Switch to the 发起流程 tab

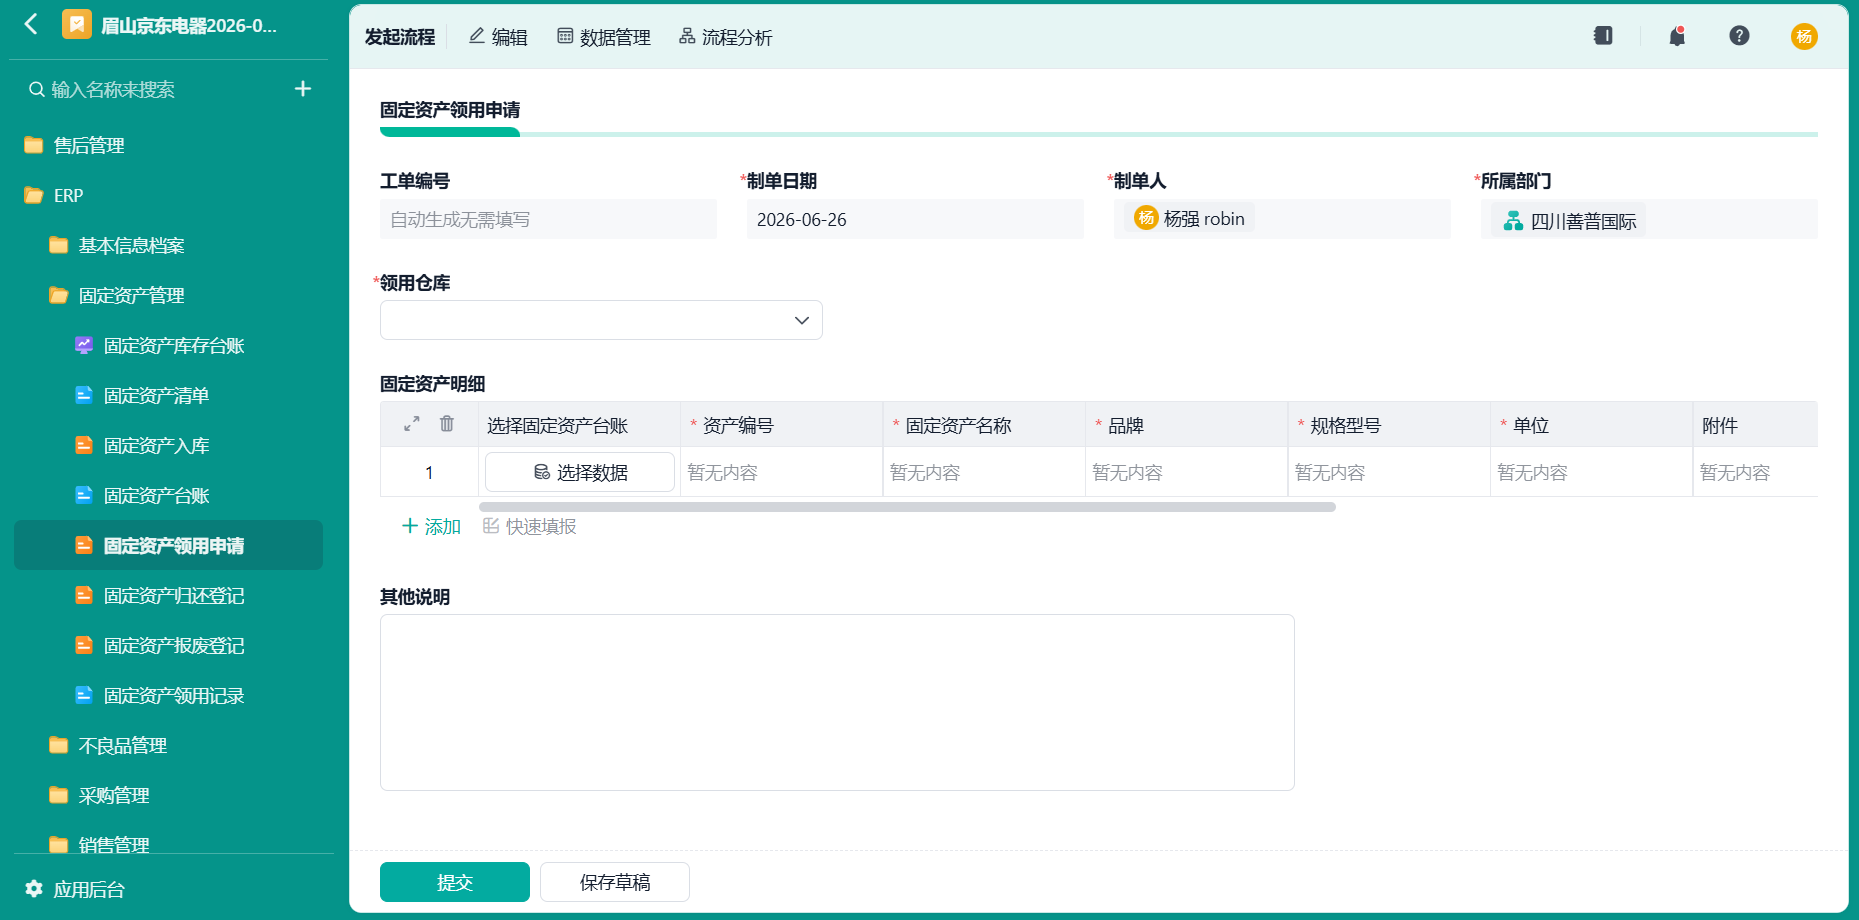[x=399, y=37]
